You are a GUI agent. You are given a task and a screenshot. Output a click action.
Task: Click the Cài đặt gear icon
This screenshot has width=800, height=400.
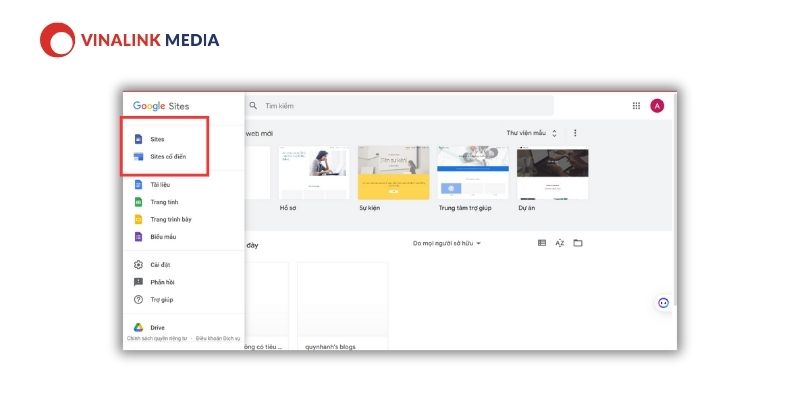pyautogui.click(x=138, y=265)
